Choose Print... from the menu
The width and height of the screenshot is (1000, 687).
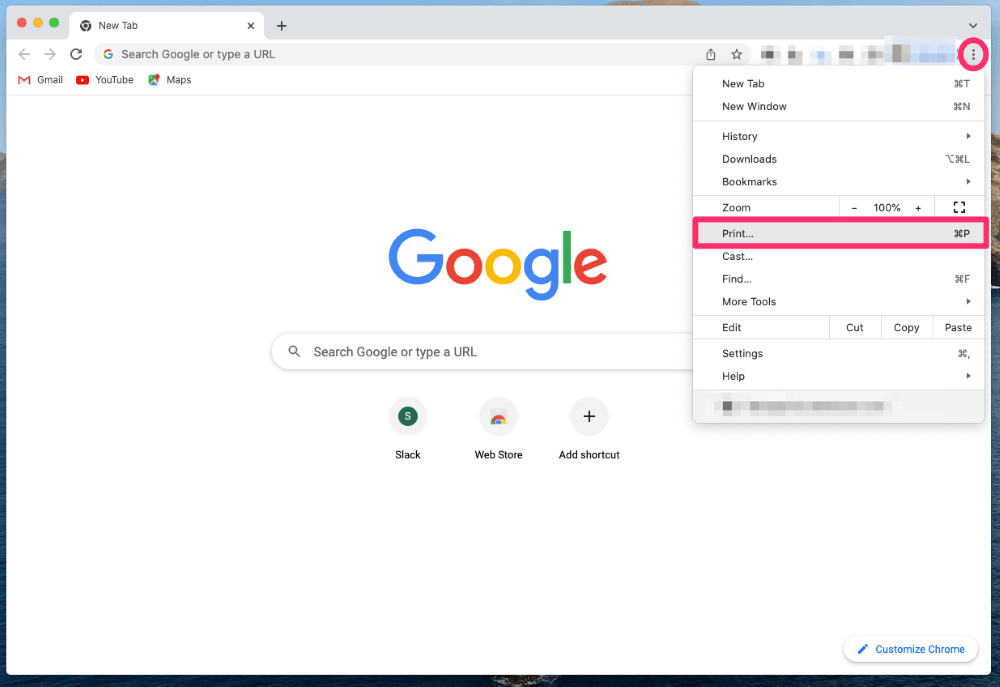[x=838, y=233]
